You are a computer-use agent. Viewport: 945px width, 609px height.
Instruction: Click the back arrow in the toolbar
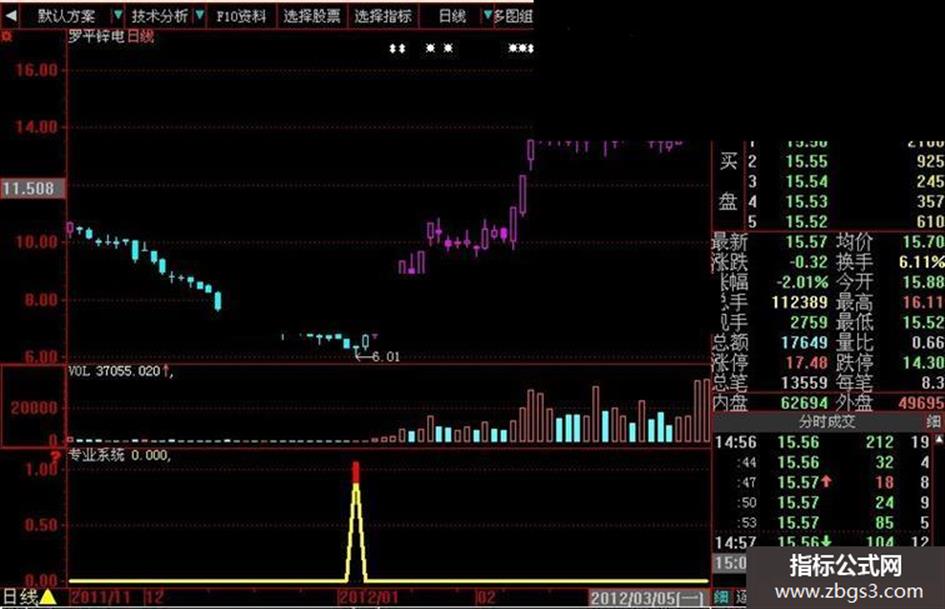[x=10, y=15]
